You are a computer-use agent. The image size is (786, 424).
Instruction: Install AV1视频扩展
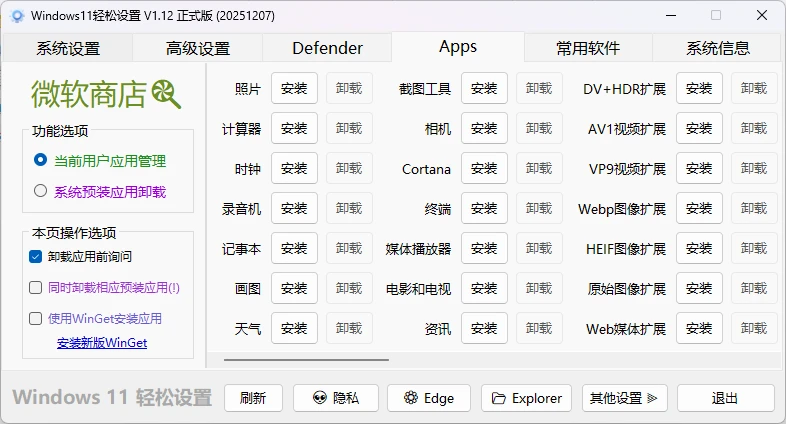point(699,128)
